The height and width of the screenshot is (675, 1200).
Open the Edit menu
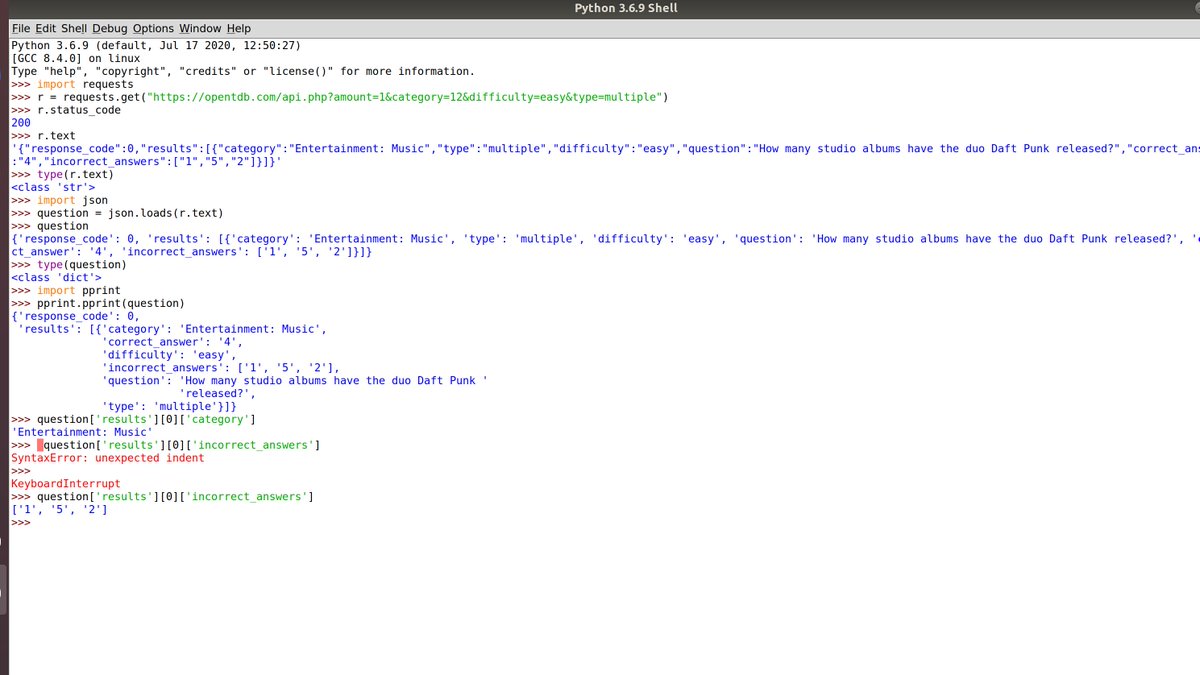[x=46, y=28]
